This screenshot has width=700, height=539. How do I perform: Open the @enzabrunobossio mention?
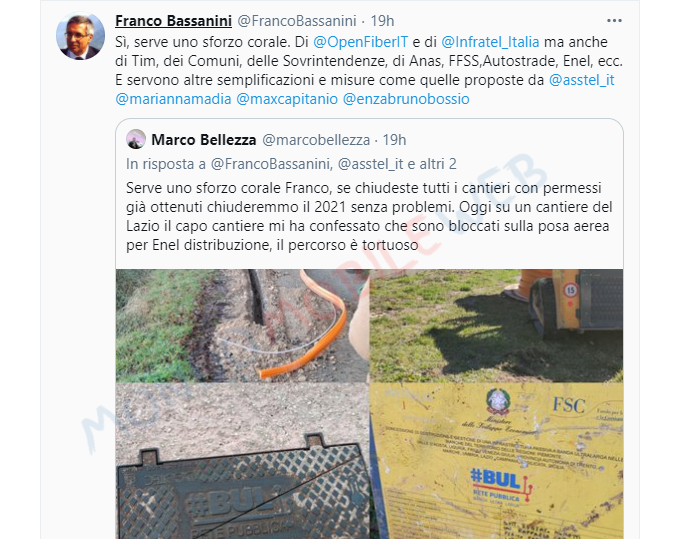click(x=406, y=99)
